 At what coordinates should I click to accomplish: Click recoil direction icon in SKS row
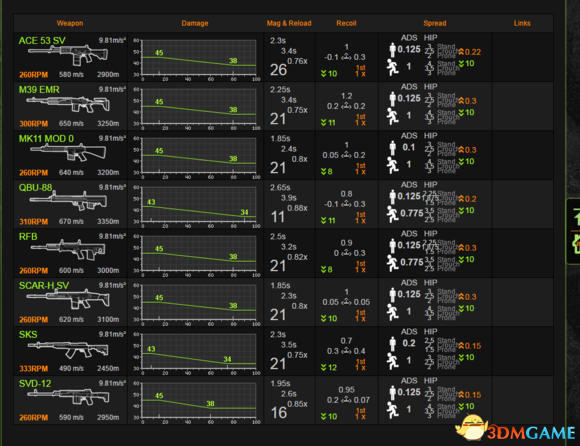click(346, 351)
